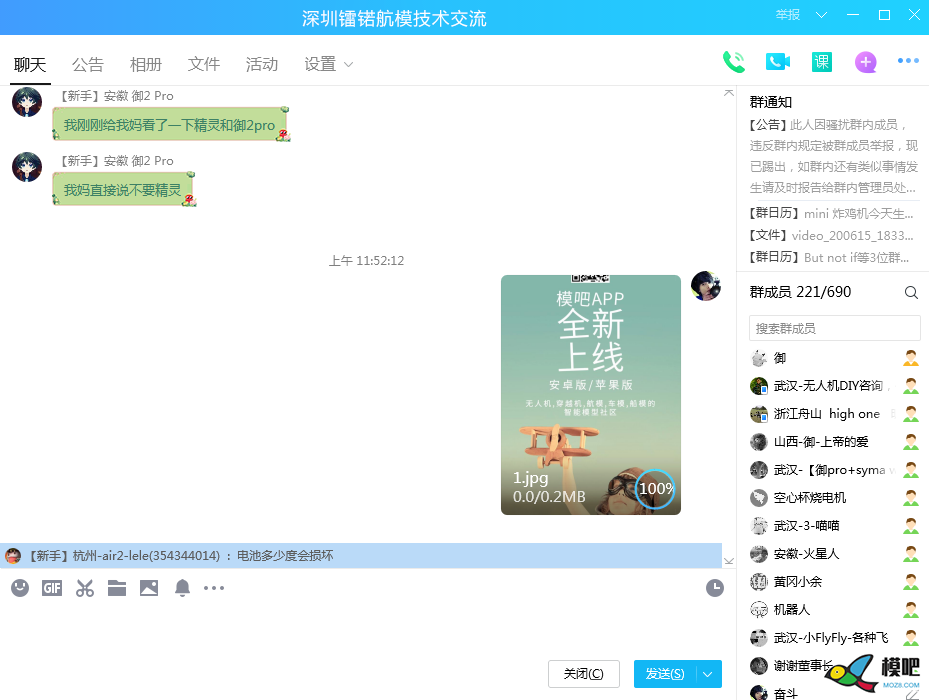Click avatar of 空心杯烧电机
Viewport: 929px width, 700px height.
(759, 498)
